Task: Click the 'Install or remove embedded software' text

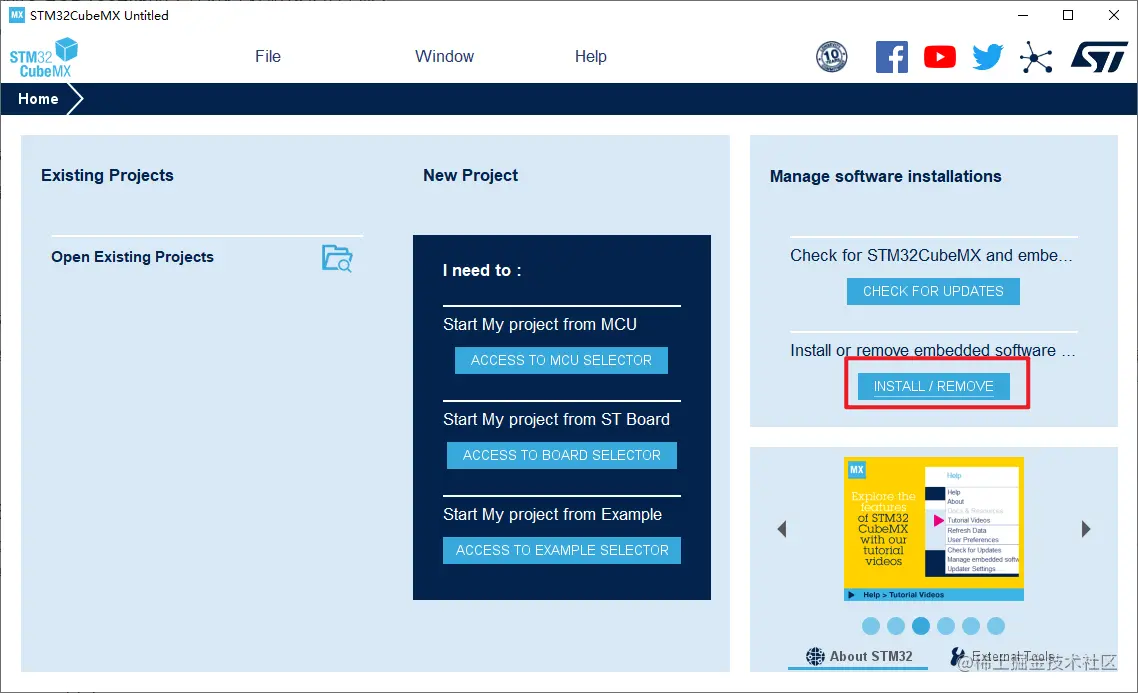Action: click(933, 350)
